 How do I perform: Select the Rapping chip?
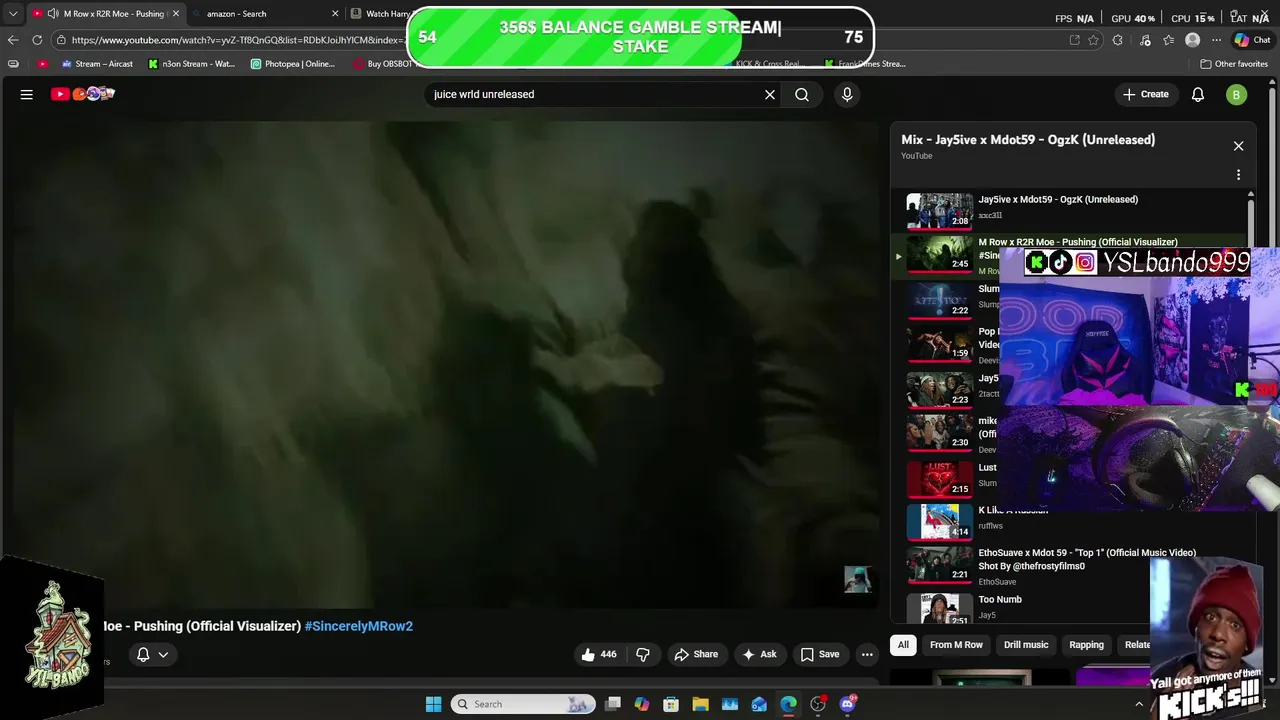[1086, 645]
